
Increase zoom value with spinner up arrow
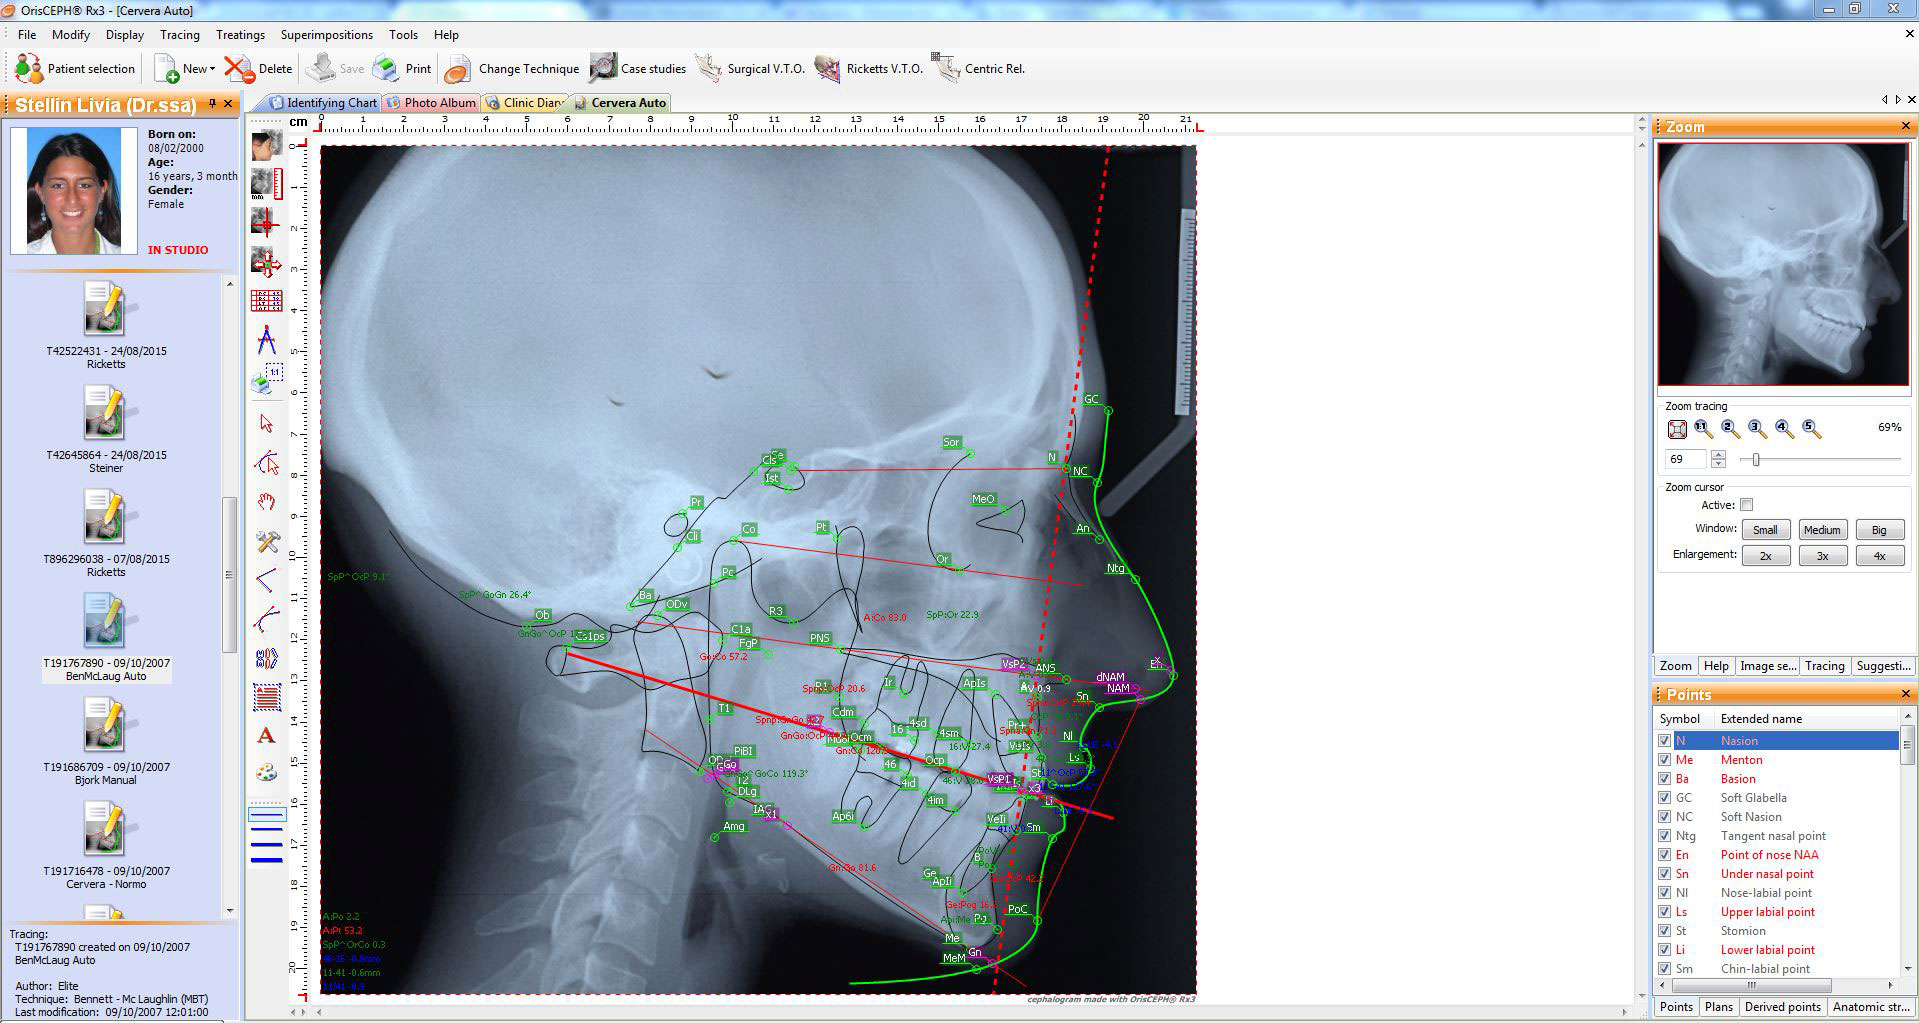[x=1718, y=454]
